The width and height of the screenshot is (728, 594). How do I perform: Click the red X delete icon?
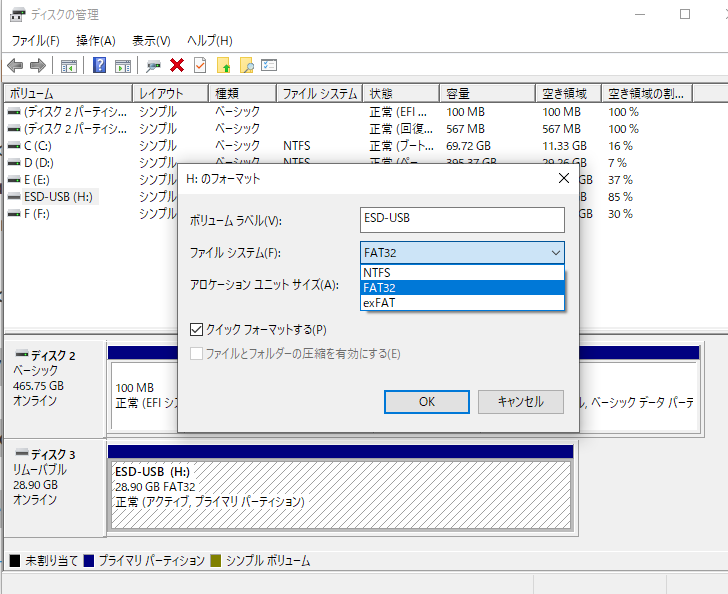coord(177,65)
